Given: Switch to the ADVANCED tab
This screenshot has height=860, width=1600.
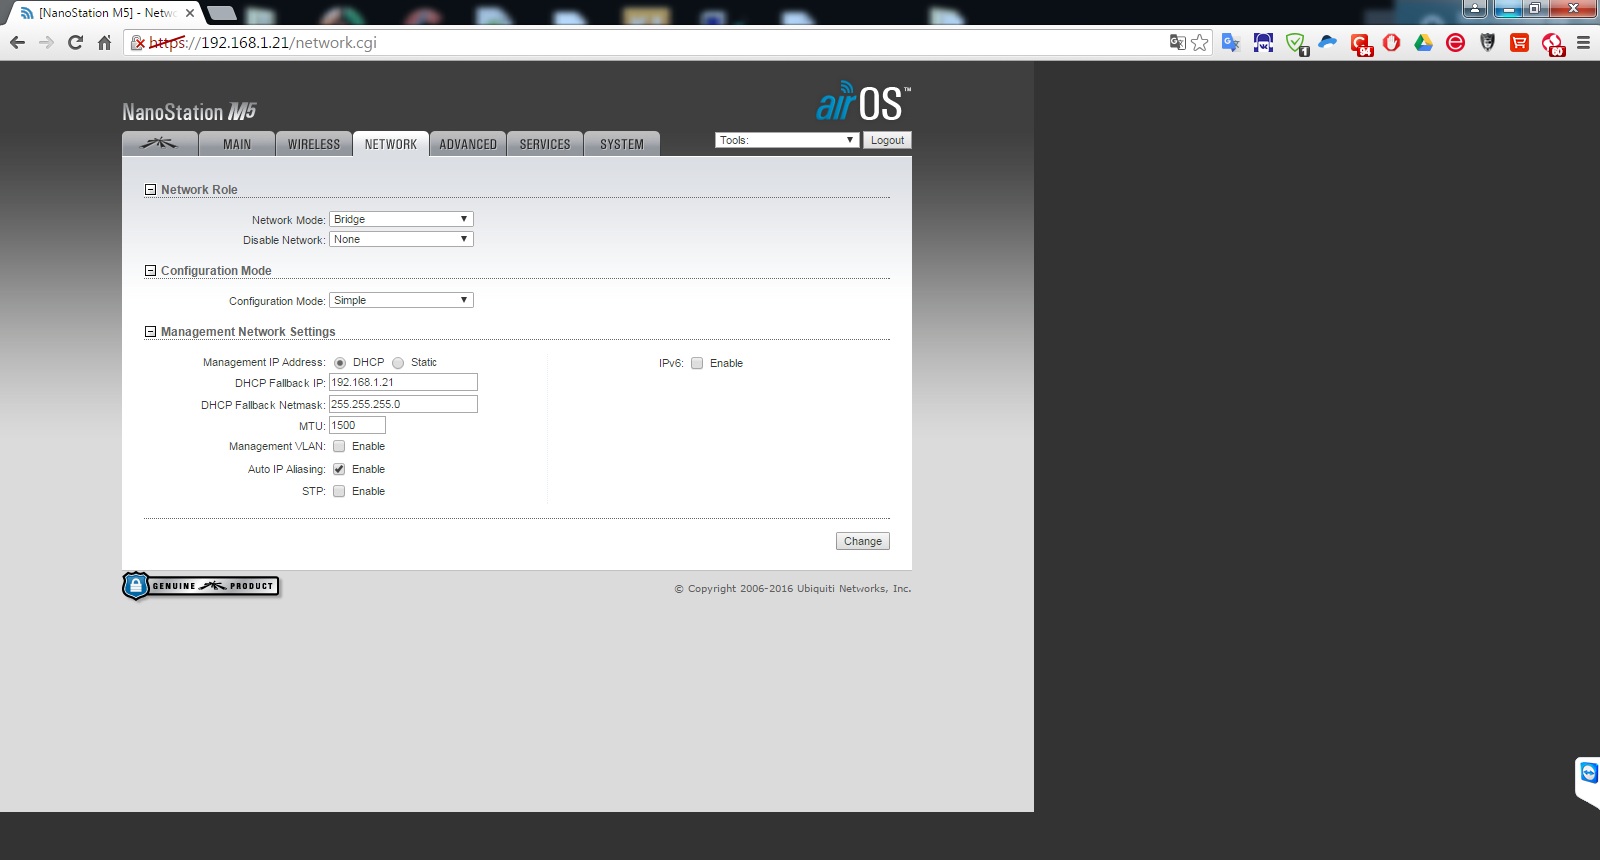Looking at the screenshot, I should click(468, 144).
